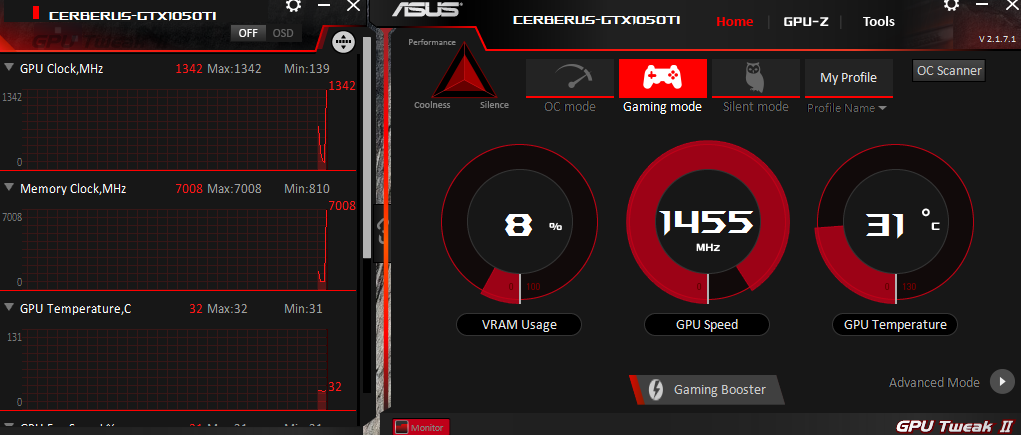Collapse the Memory Clock graph
This screenshot has height=435, width=1021.
point(9,188)
